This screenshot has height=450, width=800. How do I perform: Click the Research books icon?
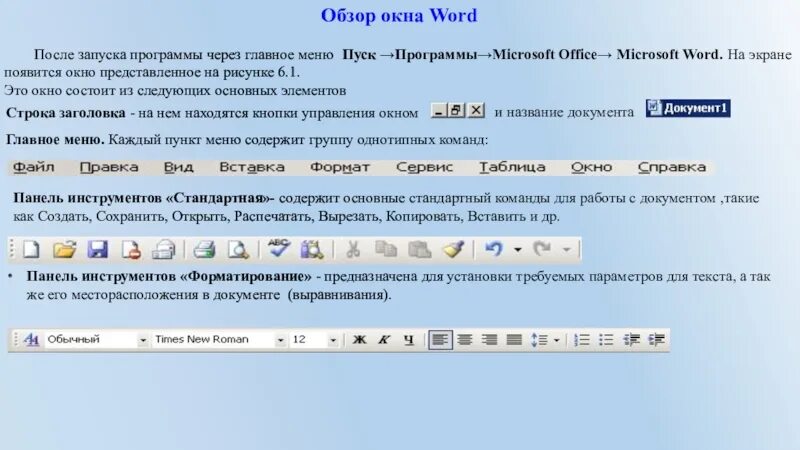[312, 249]
